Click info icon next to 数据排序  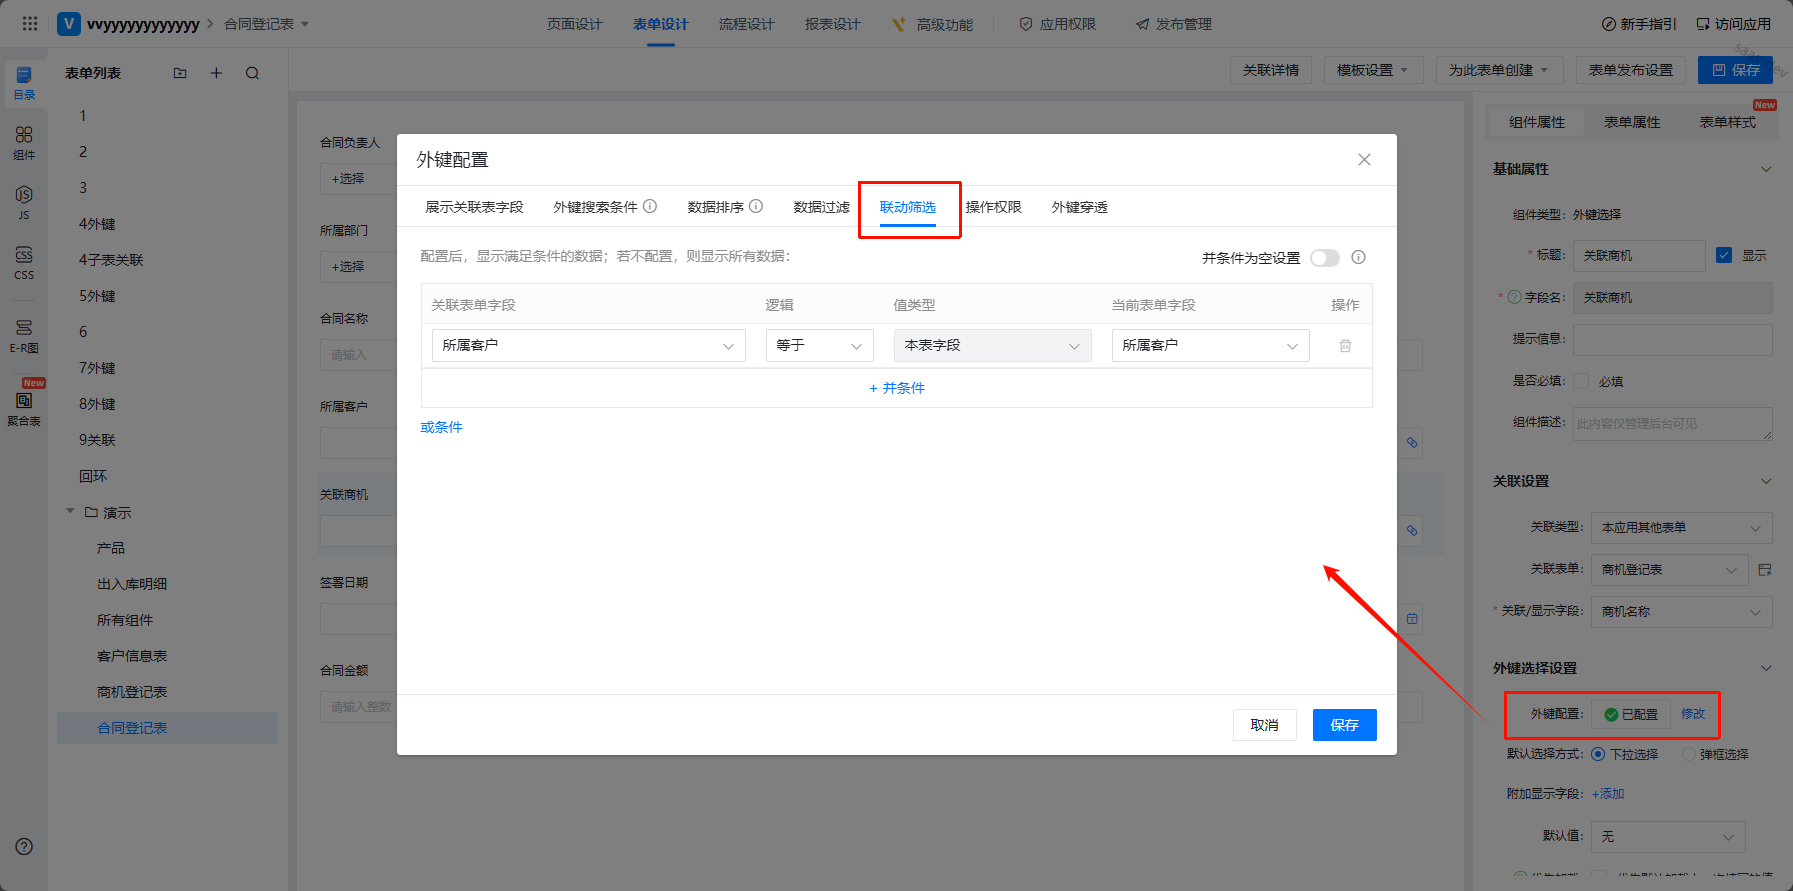coord(756,207)
